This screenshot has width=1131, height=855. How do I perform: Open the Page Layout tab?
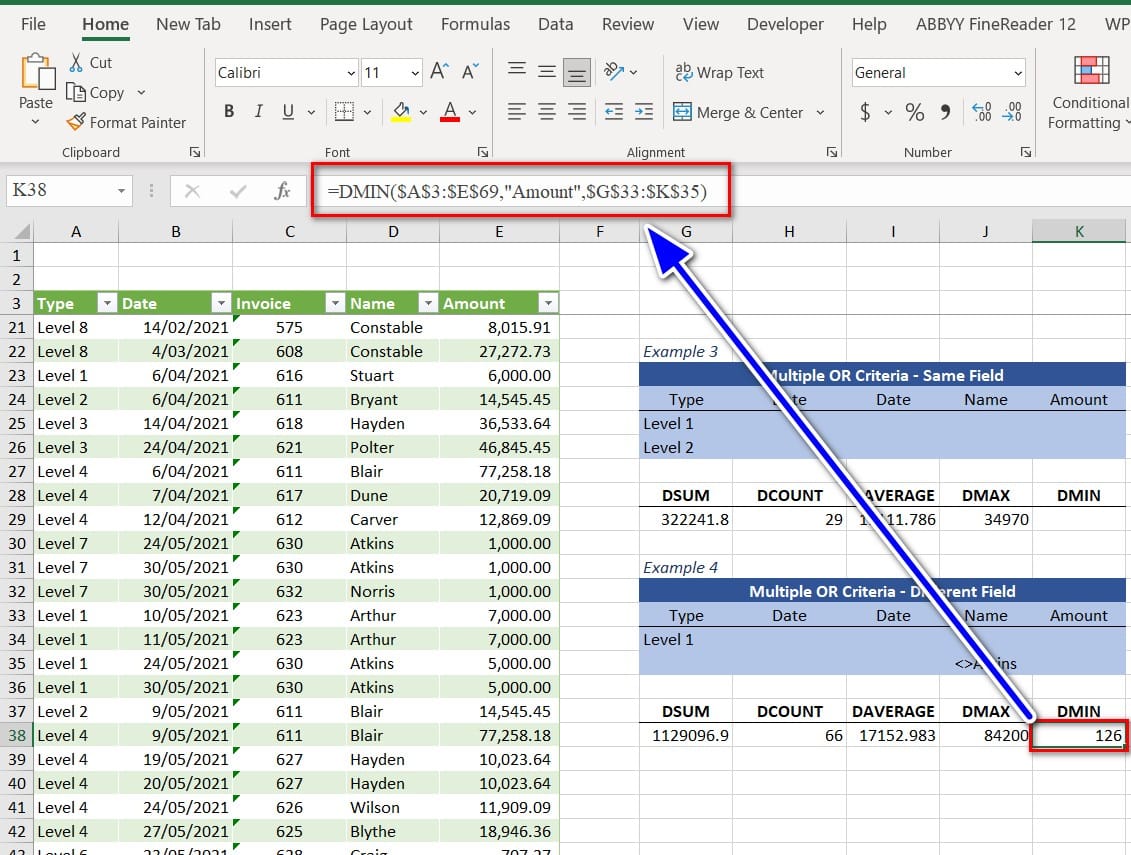366,24
